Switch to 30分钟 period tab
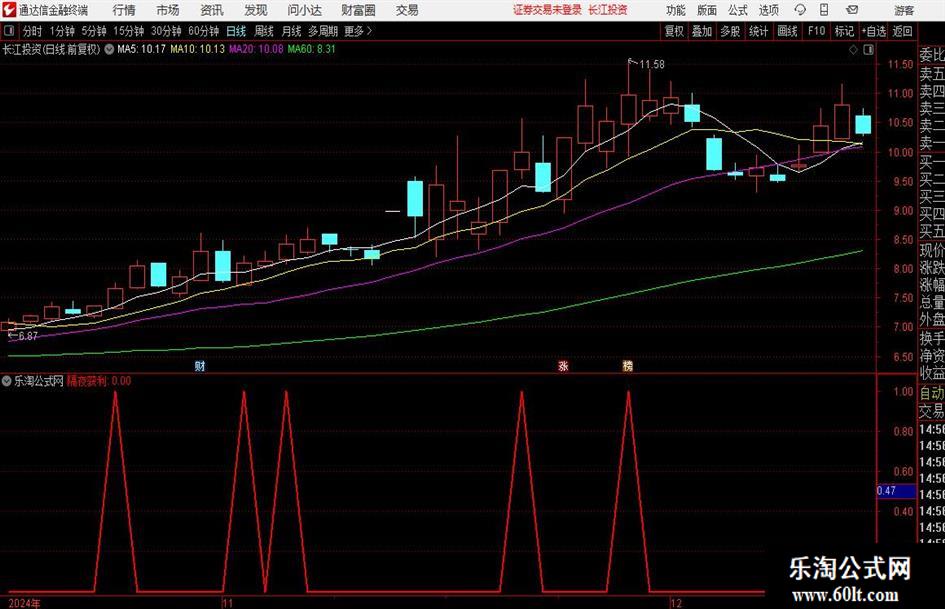Viewport: 945px width, 609px height. (166, 31)
